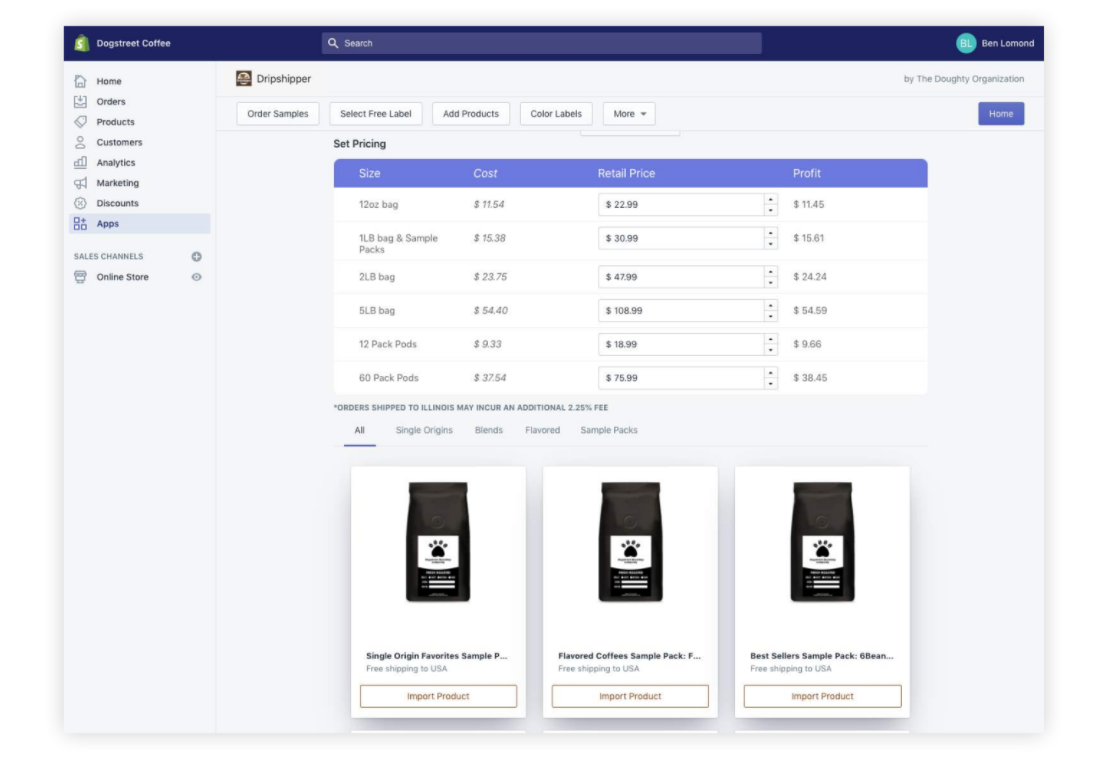Open the Customers person icon
1112x774 pixels.
coord(80,143)
